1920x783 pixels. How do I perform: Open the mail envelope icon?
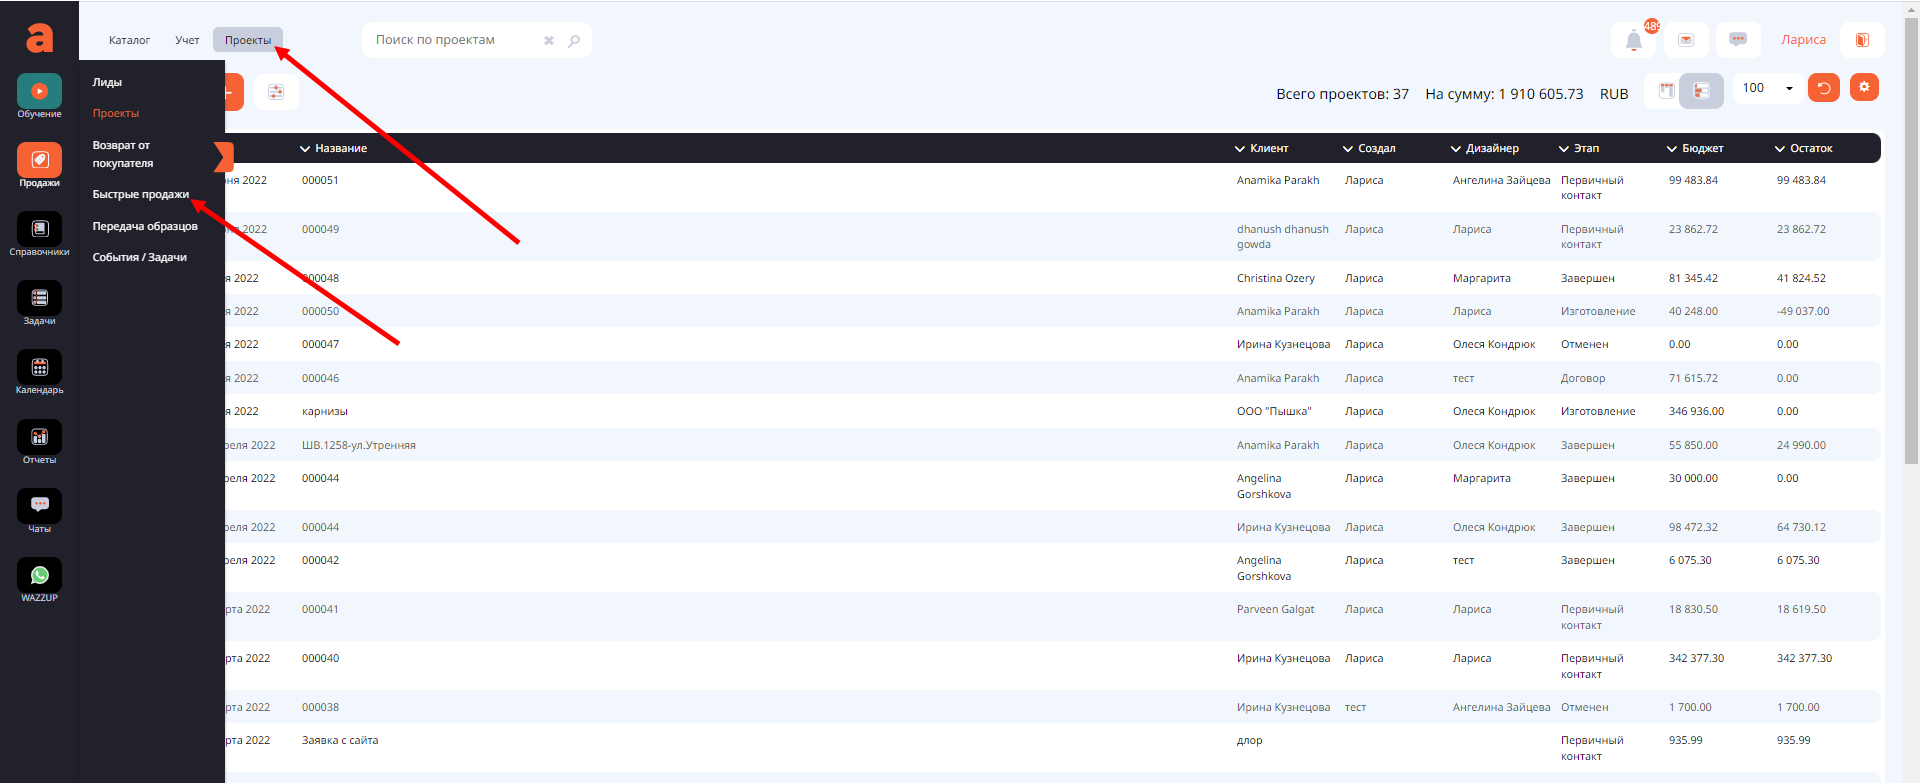(1686, 40)
